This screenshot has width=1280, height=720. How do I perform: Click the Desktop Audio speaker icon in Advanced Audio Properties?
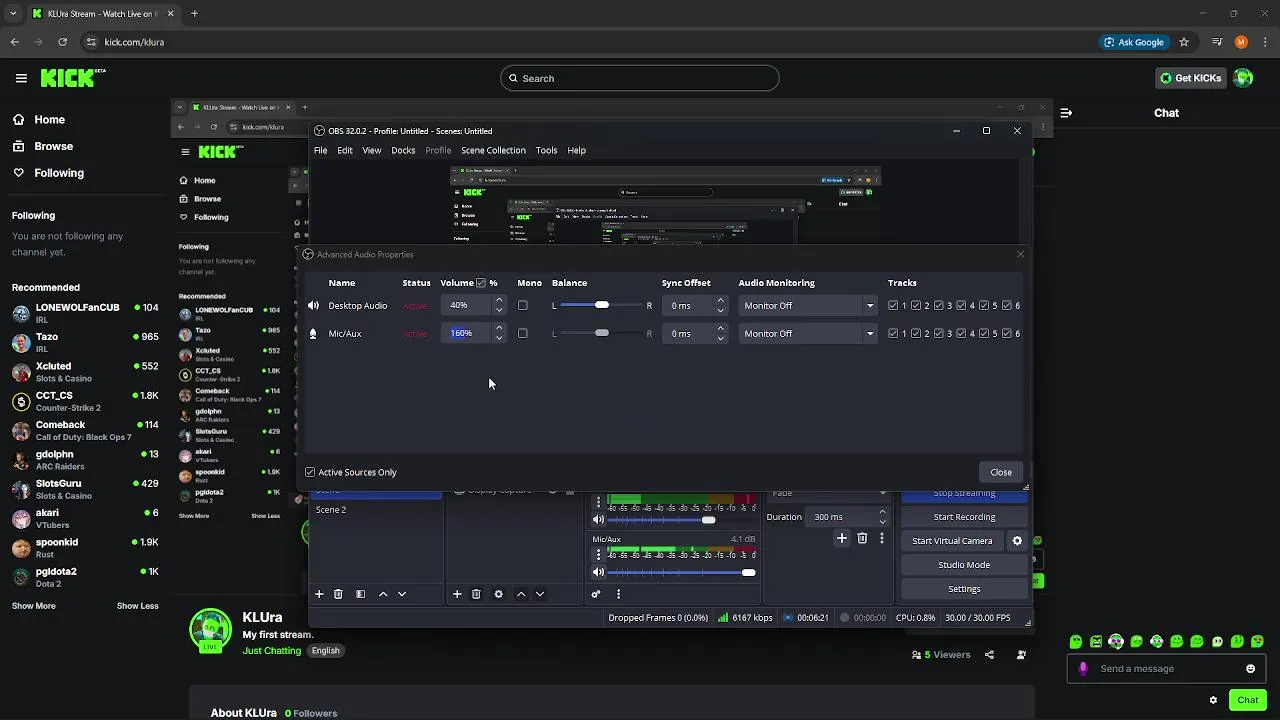(313, 305)
